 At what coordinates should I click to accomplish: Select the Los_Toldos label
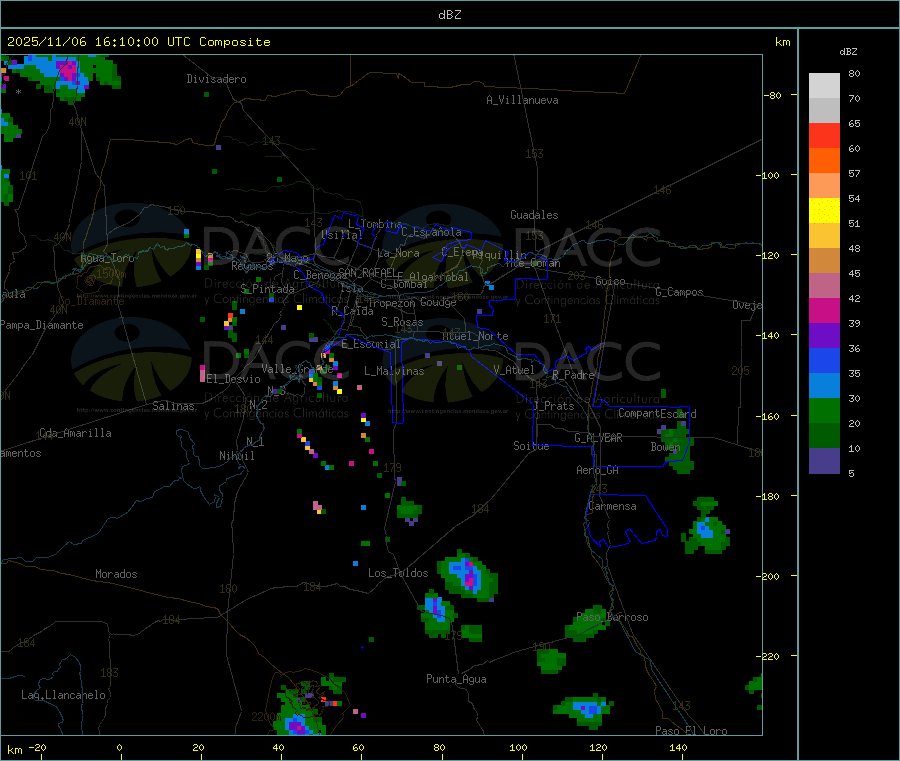point(398,573)
